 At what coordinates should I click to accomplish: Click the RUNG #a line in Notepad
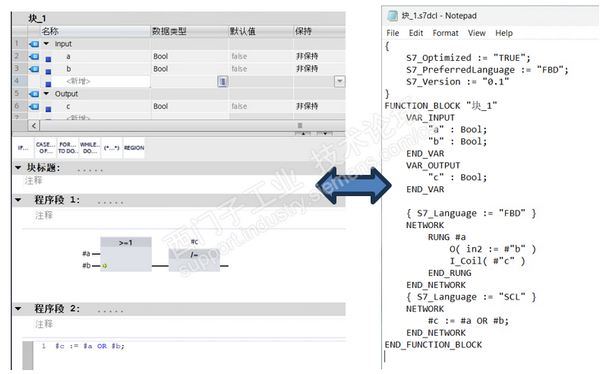click(447, 237)
